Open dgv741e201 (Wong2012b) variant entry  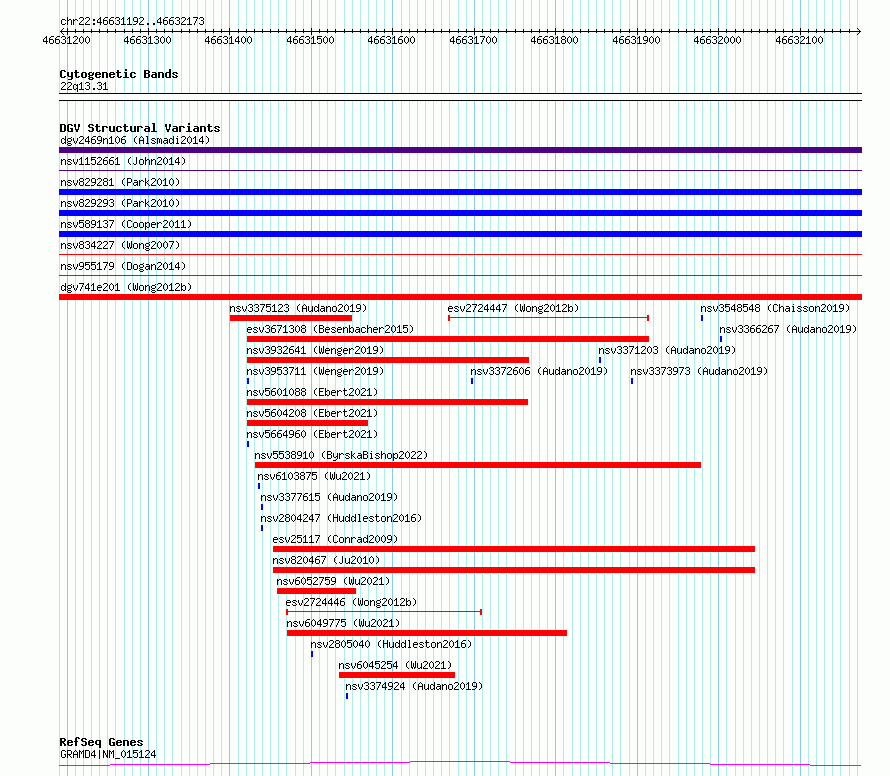[126, 287]
